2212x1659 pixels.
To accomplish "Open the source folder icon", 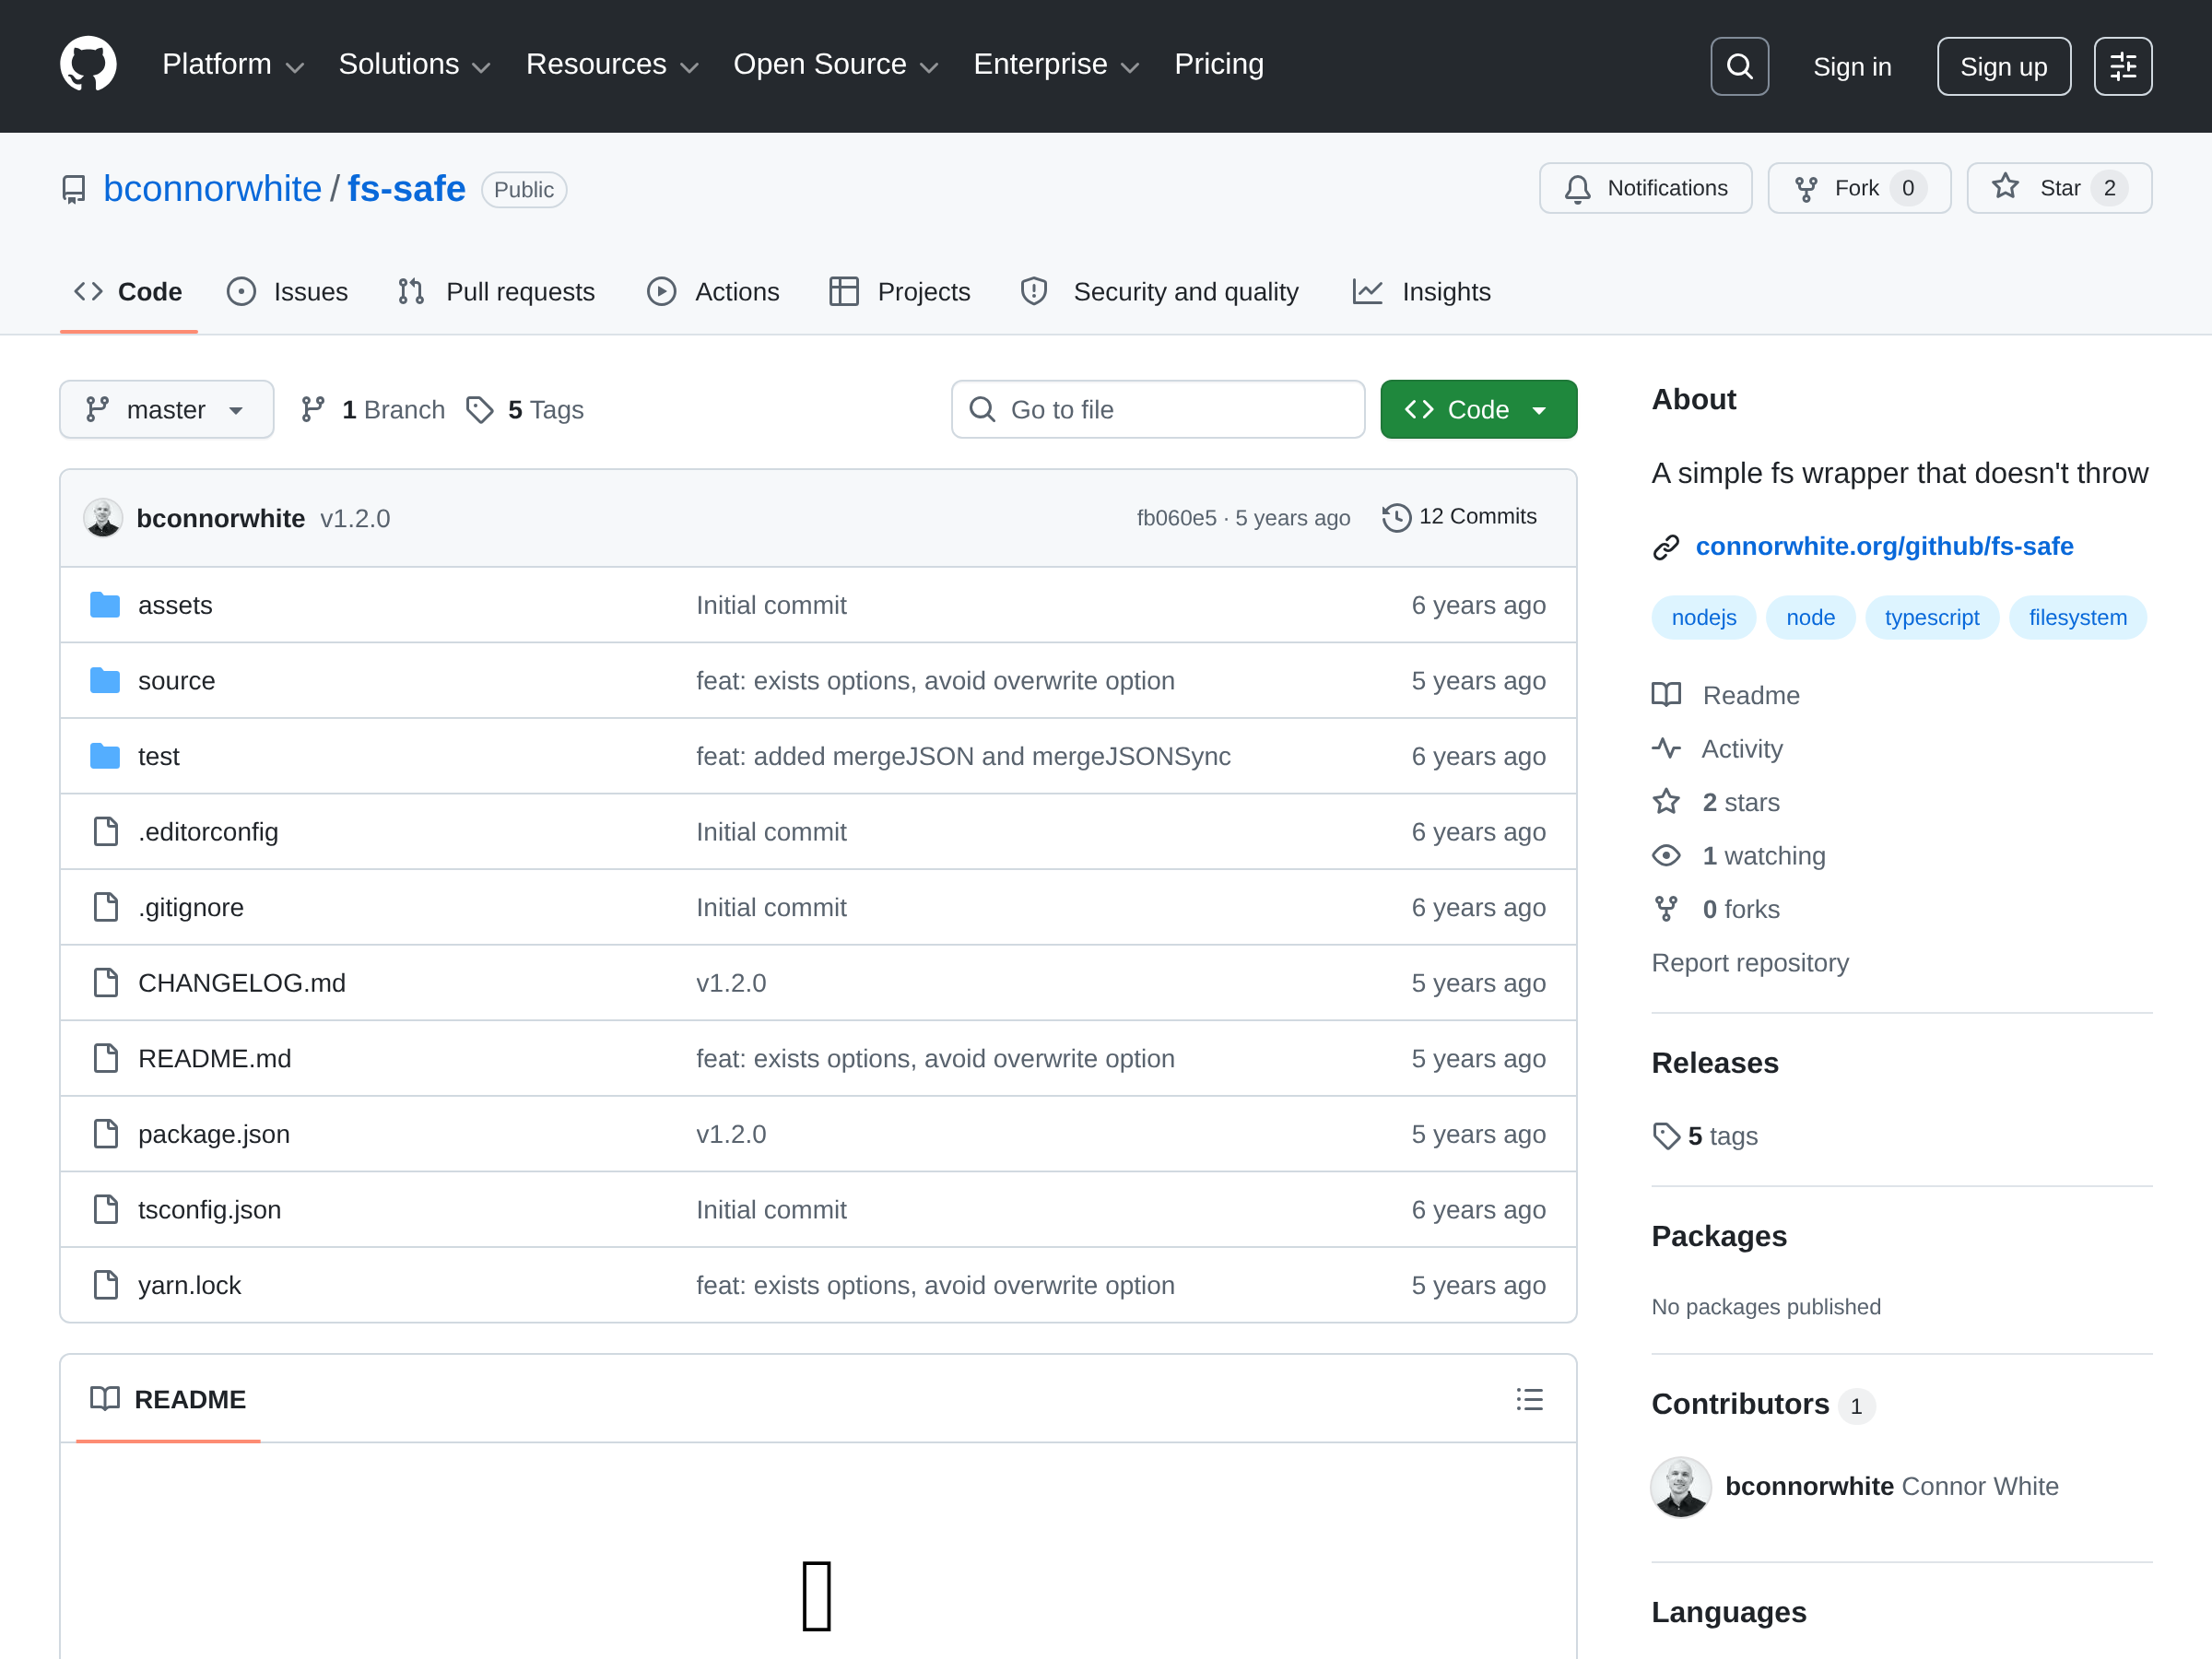I will (105, 681).
